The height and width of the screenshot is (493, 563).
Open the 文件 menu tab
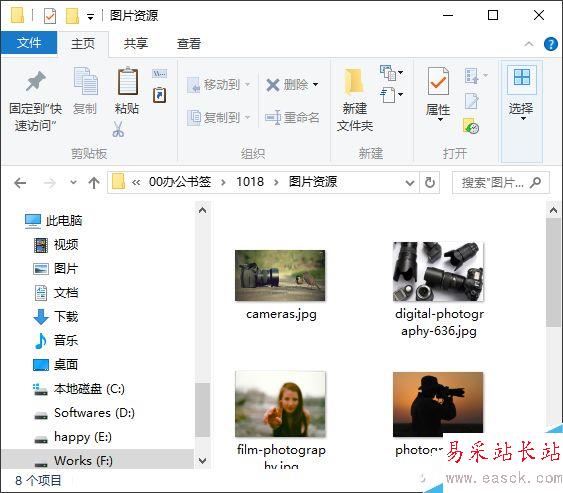point(29,43)
